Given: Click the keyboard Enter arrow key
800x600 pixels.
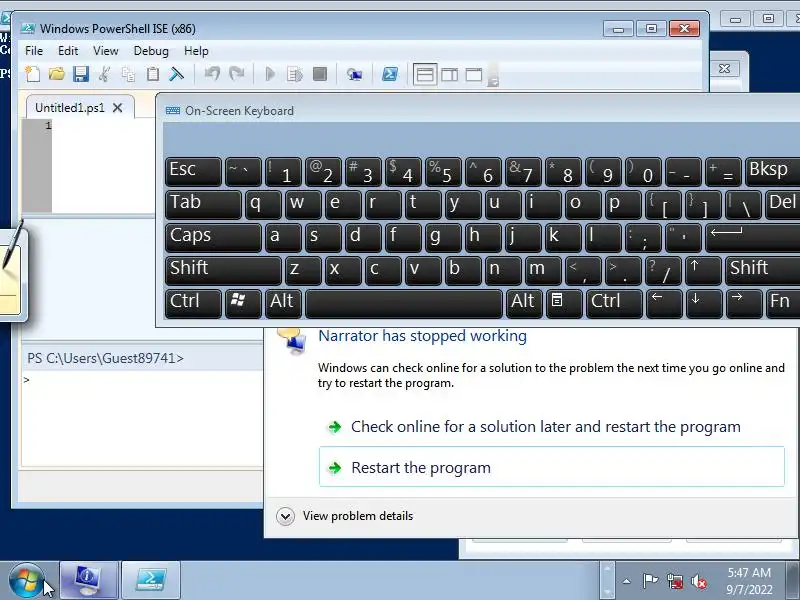Looking at the screenshot, I should coord(753,238).
